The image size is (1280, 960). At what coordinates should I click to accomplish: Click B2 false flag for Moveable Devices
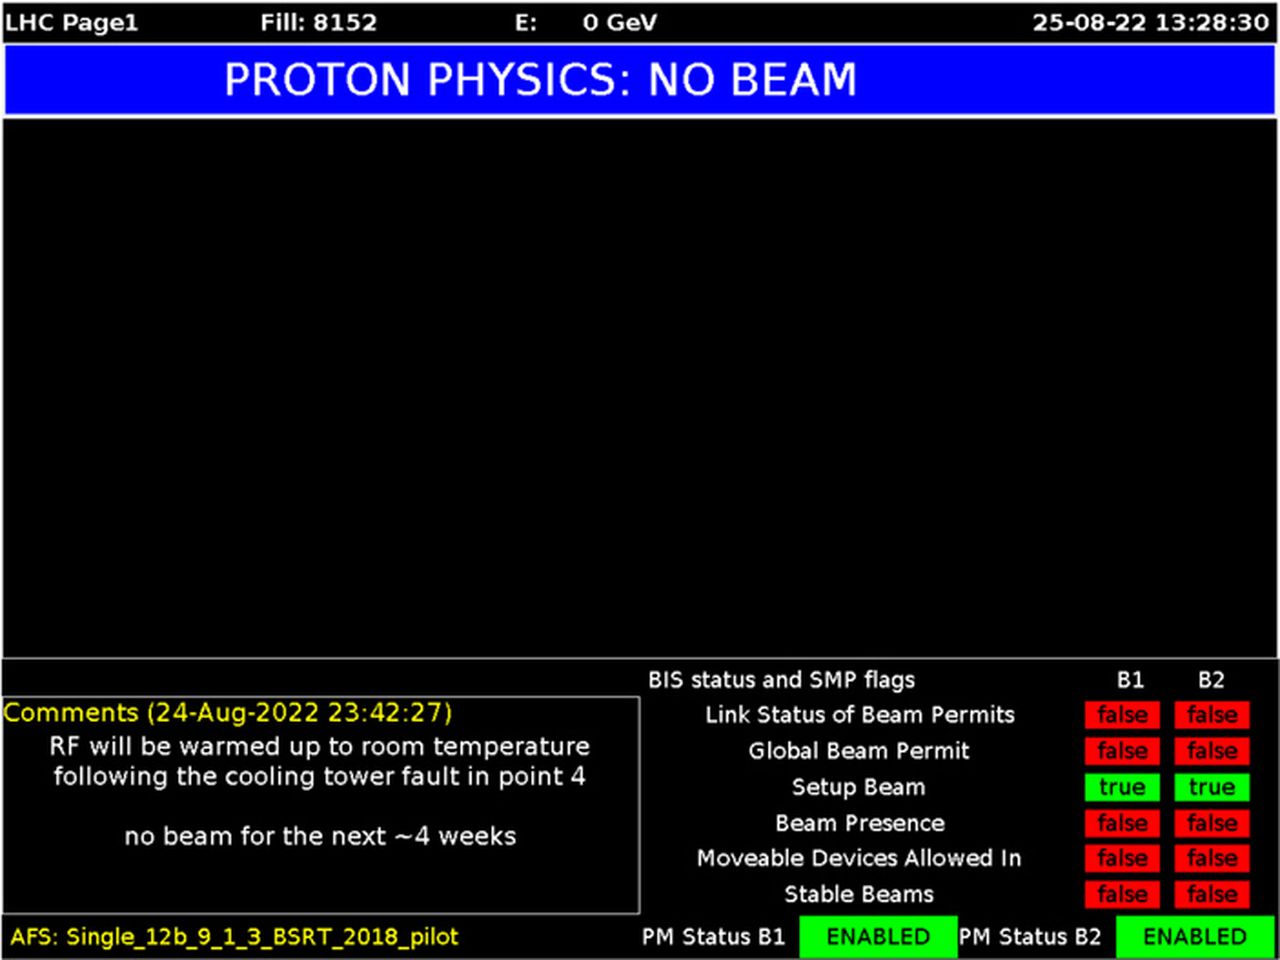[1211, 858]
